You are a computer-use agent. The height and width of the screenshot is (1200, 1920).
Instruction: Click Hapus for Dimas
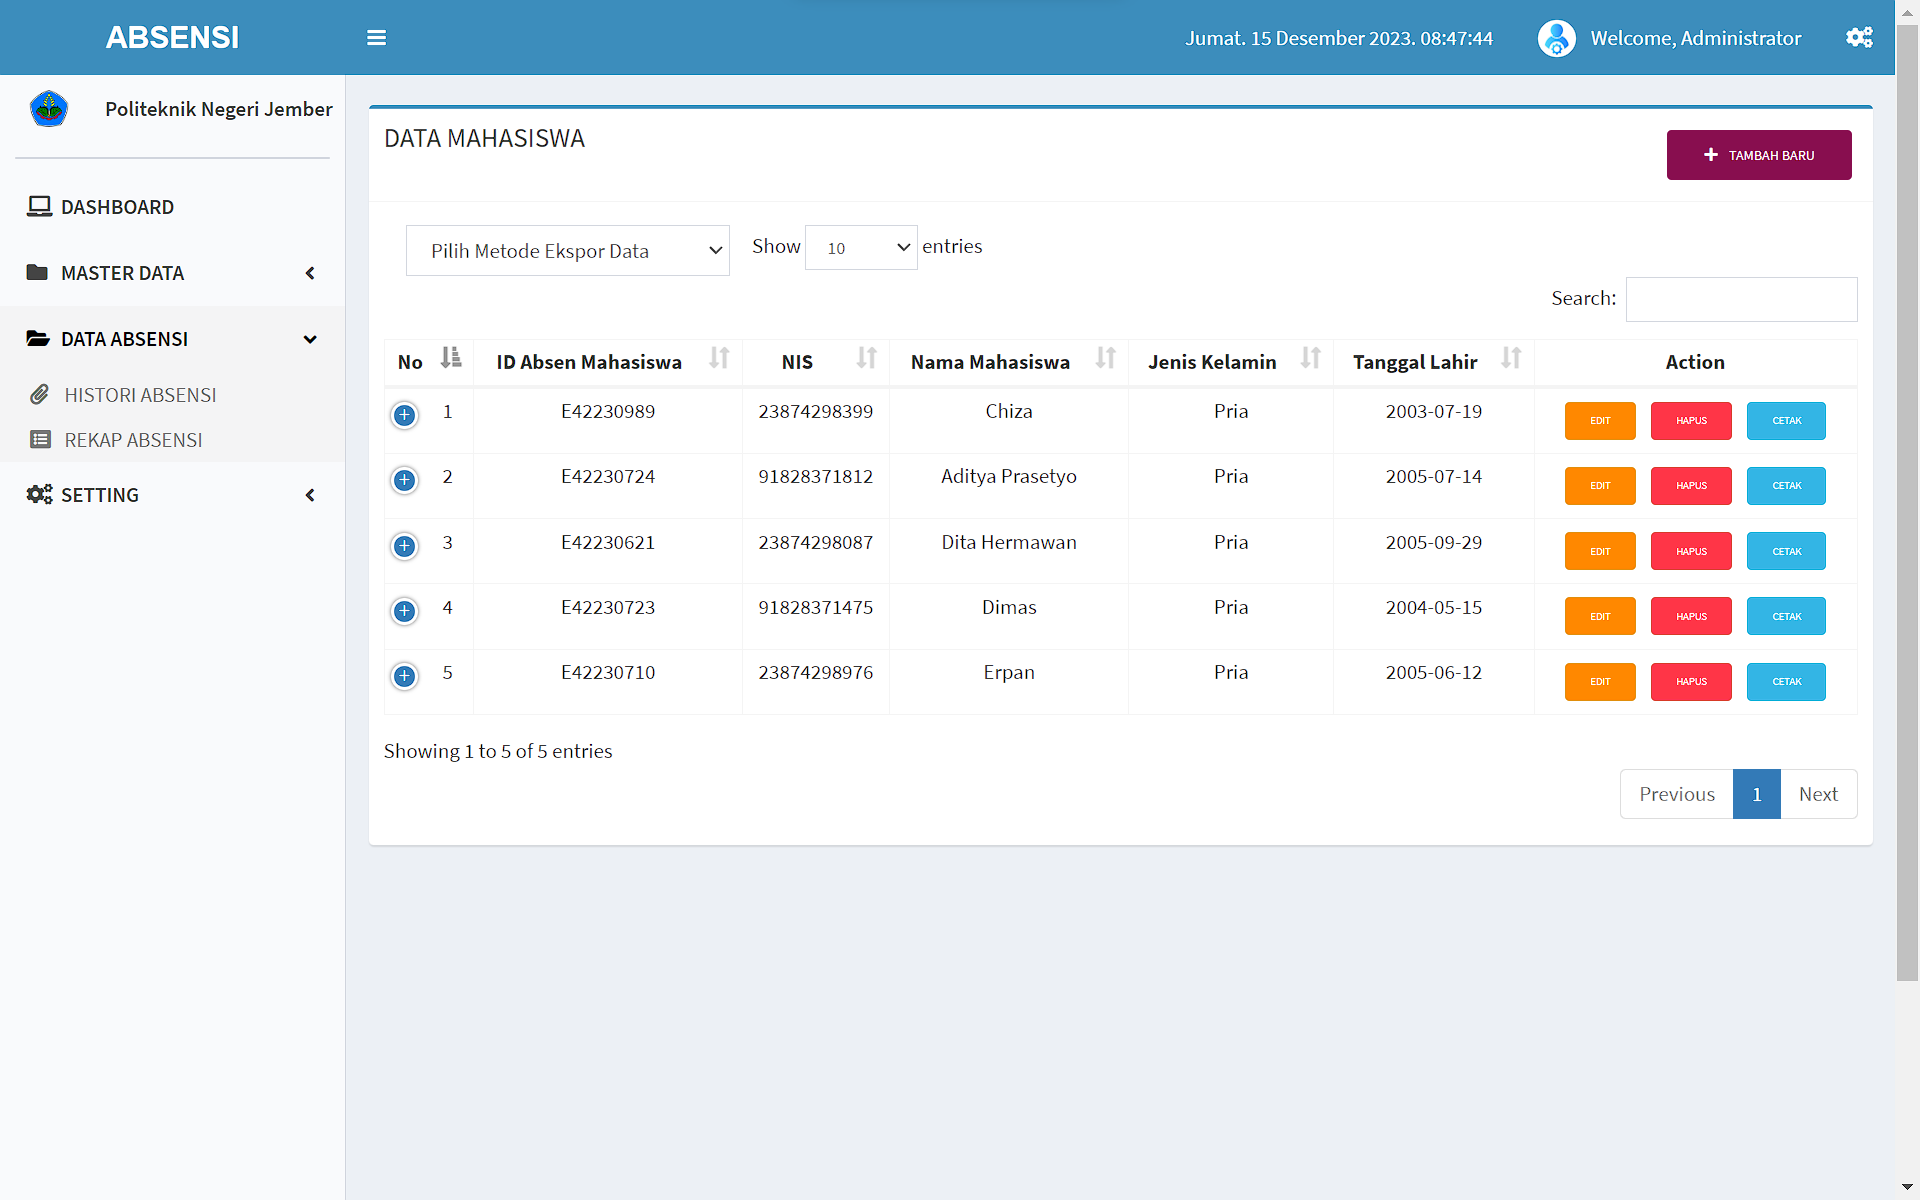[1691, 616]
